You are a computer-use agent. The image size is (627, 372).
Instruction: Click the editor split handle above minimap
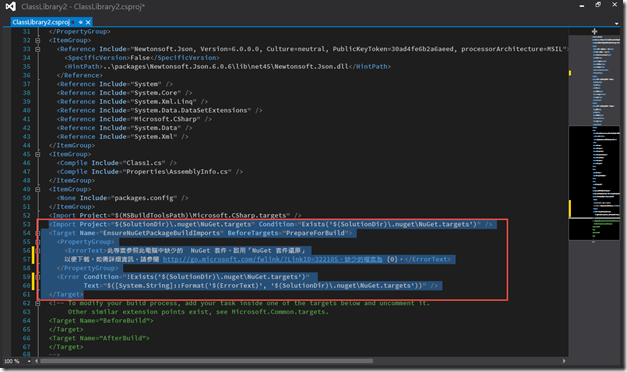pyautogui.click(x=594, y=31)
